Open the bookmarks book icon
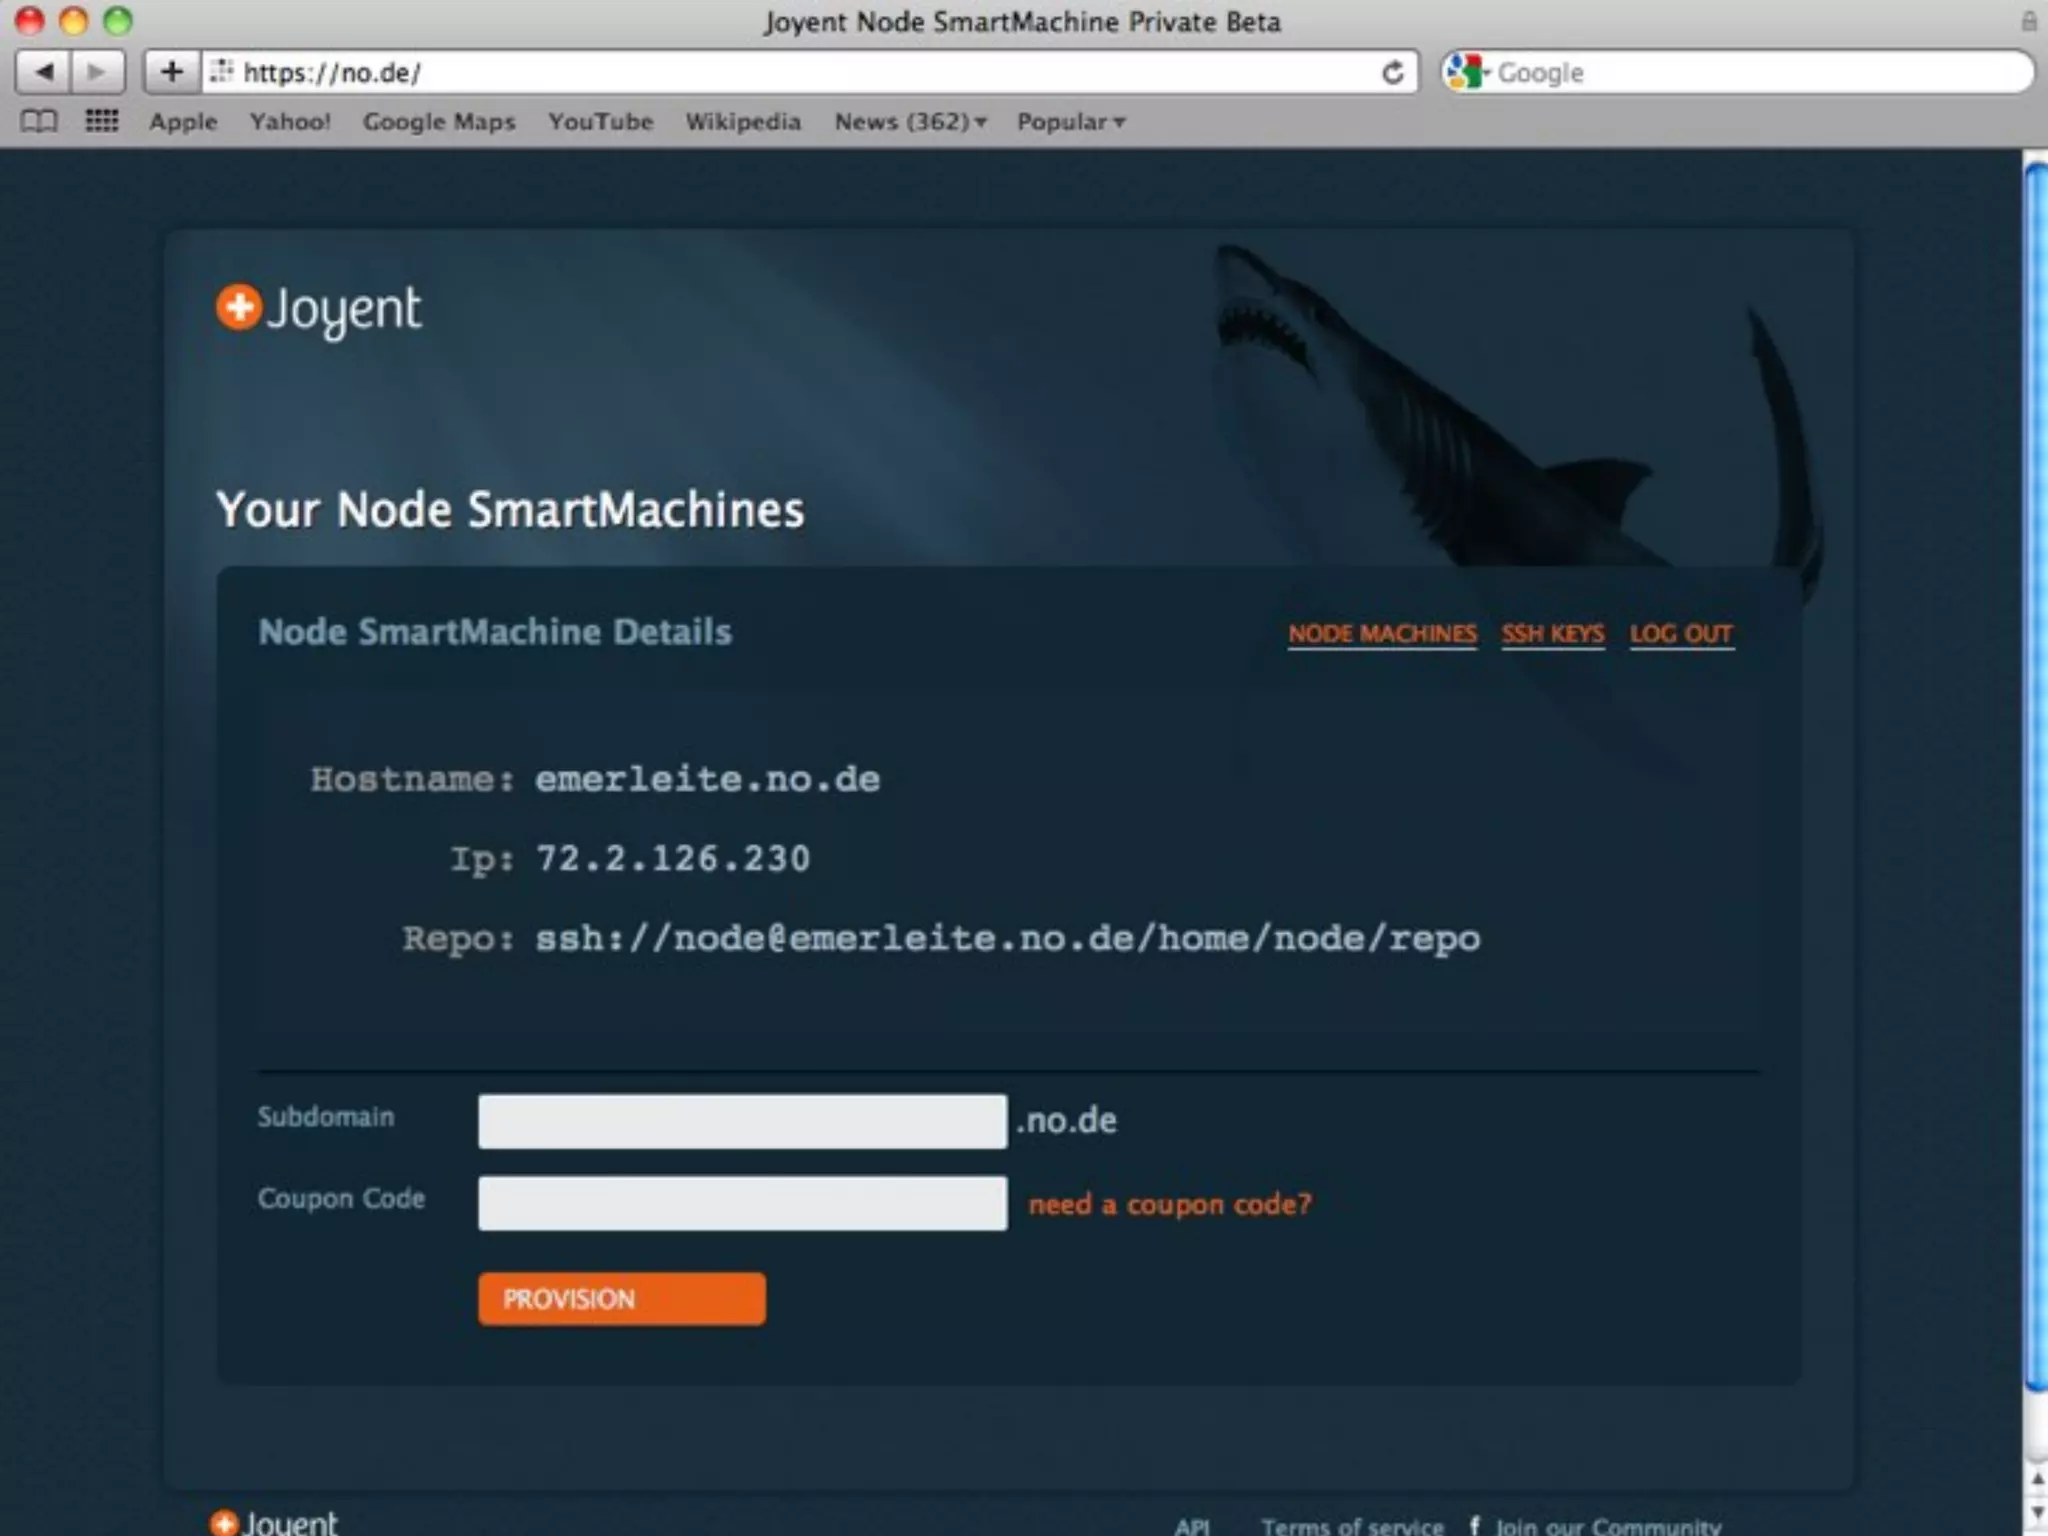 pyautogui.click(x=39, y=122)
